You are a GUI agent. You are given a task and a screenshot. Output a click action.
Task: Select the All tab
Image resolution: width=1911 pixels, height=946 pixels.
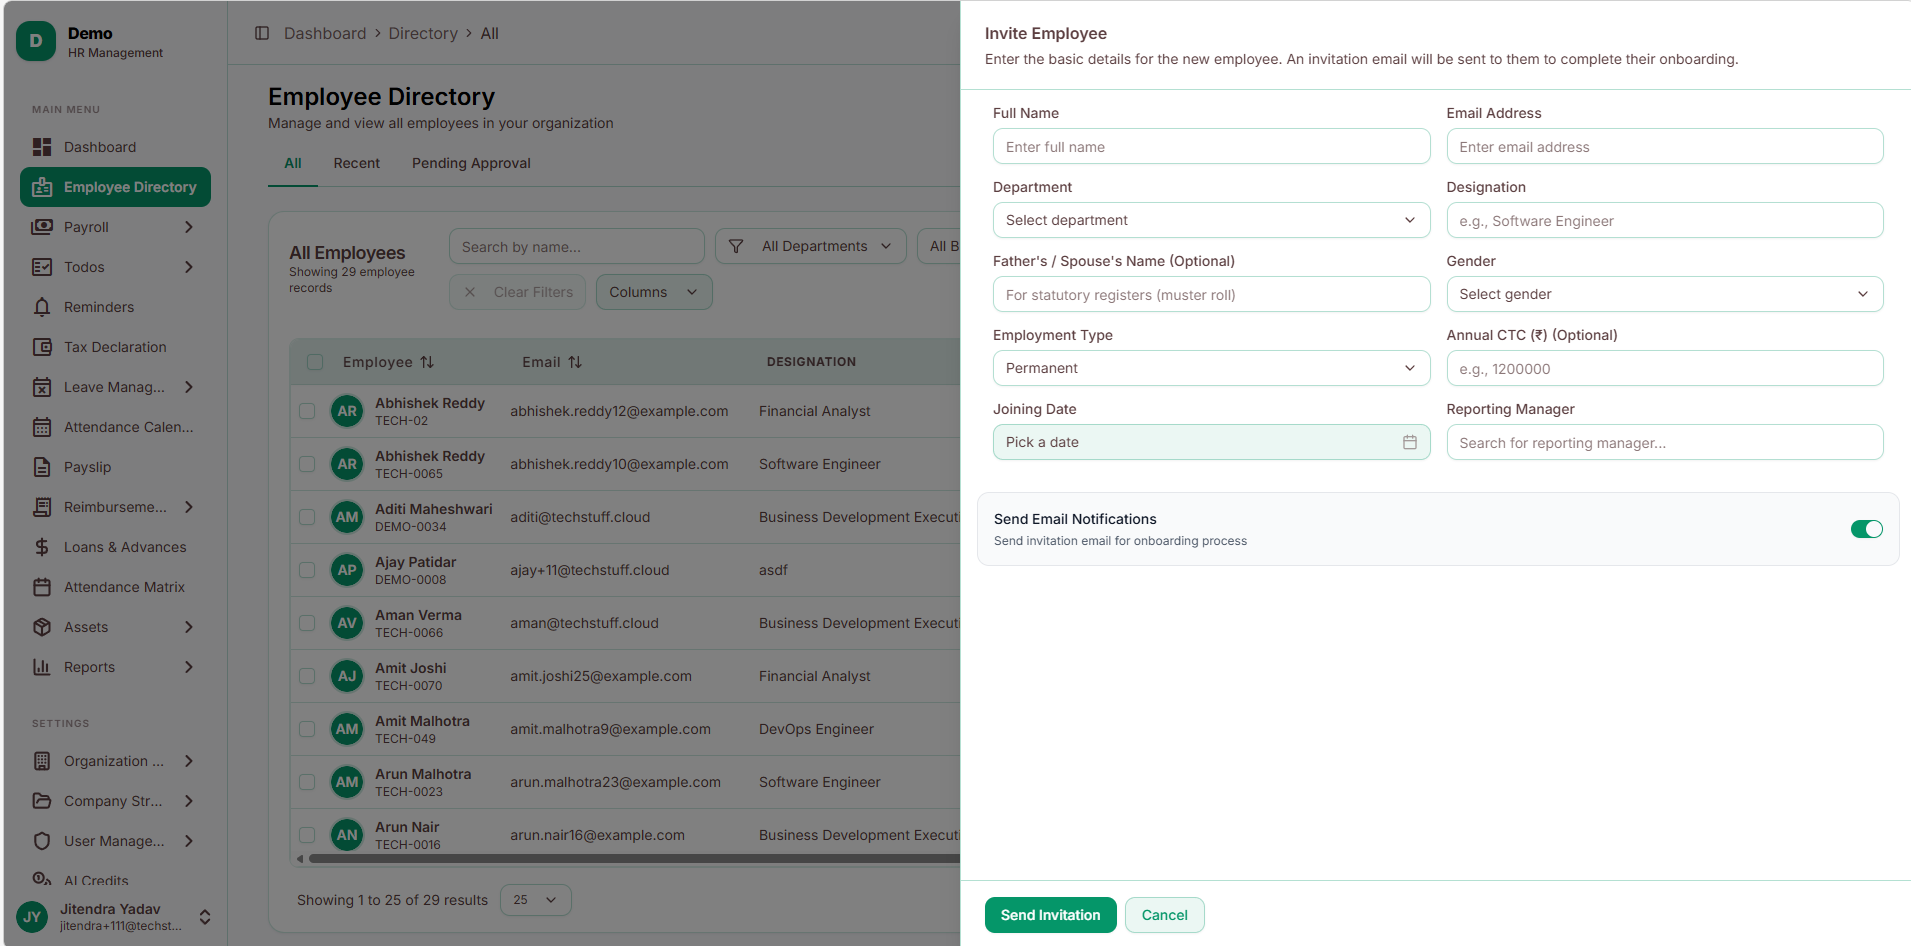tap(293, 163)
